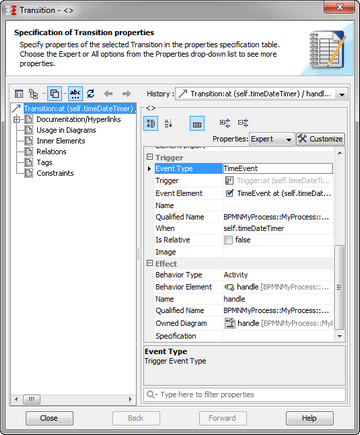Select the Inner Elements tree item
The height and width of the screenshot is (435, 360).
[x=61, y=141]
